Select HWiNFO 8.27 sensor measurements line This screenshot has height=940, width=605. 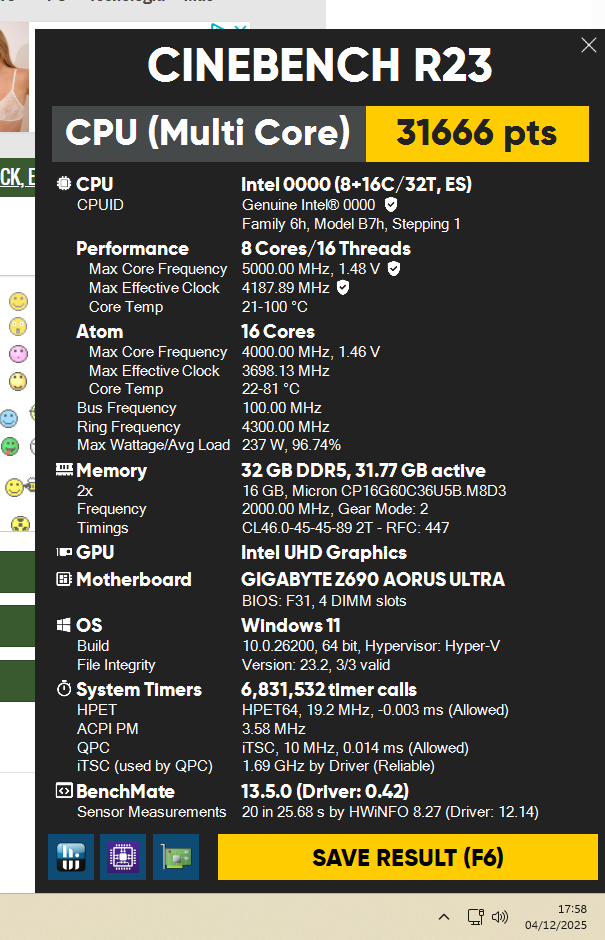pyautogui.click(x=390, y=812)
